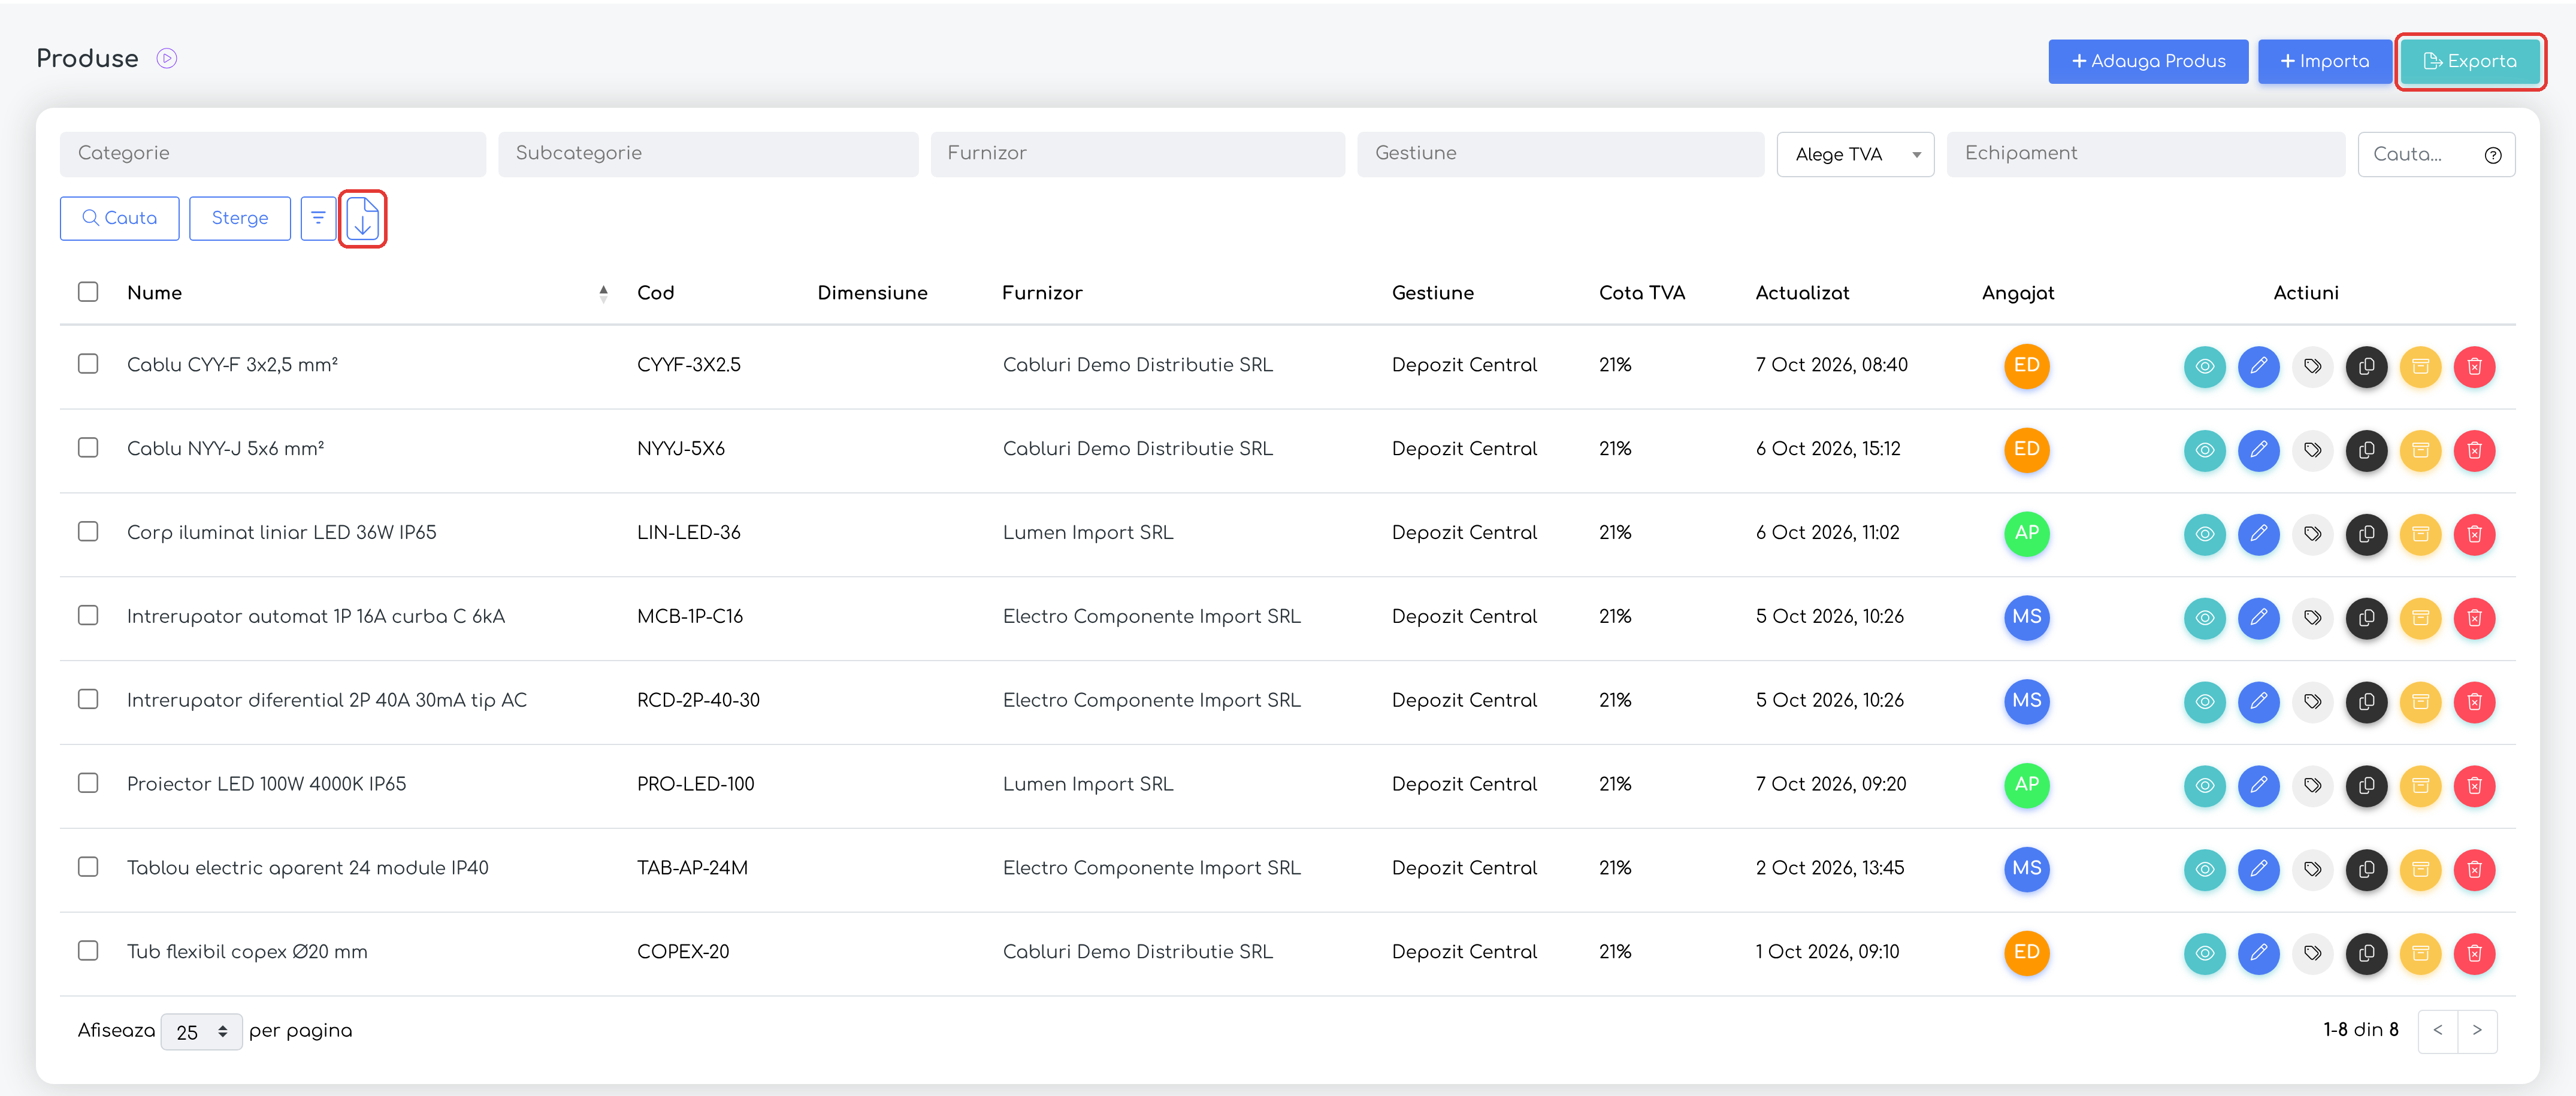
Task: Go to next page with right arrow
Action: pyautogui.click(x=2477, y=1031)
